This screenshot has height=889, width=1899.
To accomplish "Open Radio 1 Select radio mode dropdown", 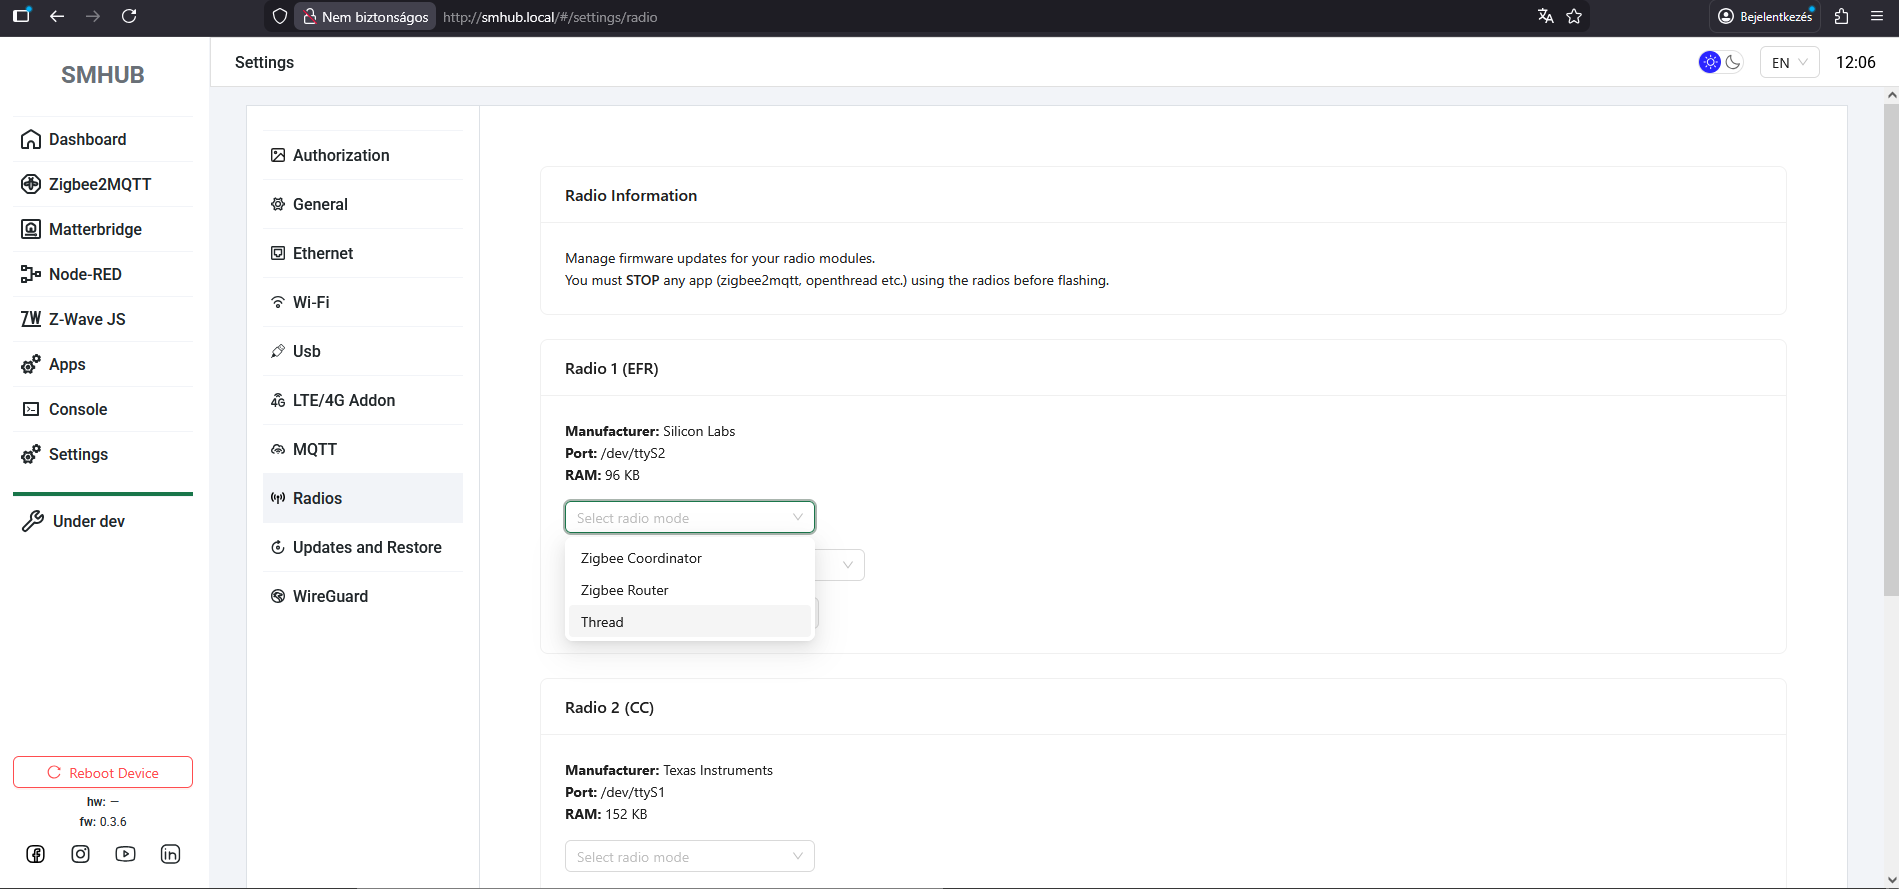I will point(689,517).
